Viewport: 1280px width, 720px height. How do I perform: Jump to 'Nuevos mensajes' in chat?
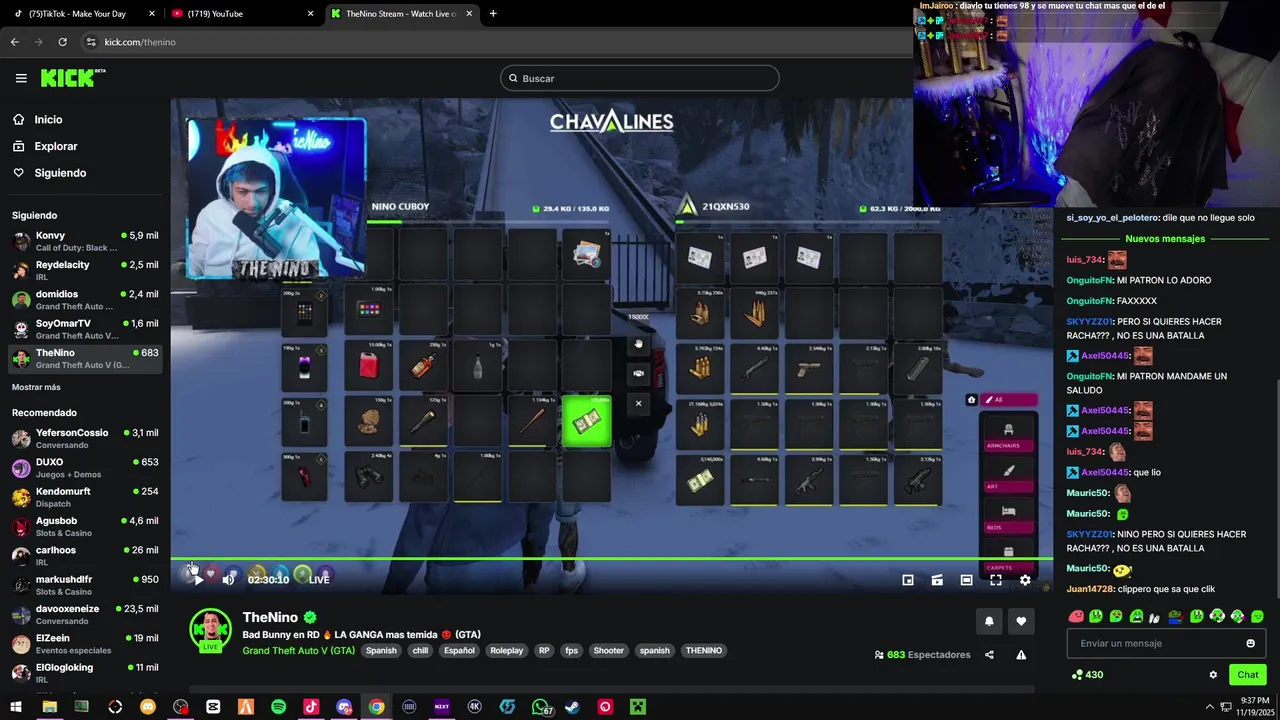[1165, 239]
